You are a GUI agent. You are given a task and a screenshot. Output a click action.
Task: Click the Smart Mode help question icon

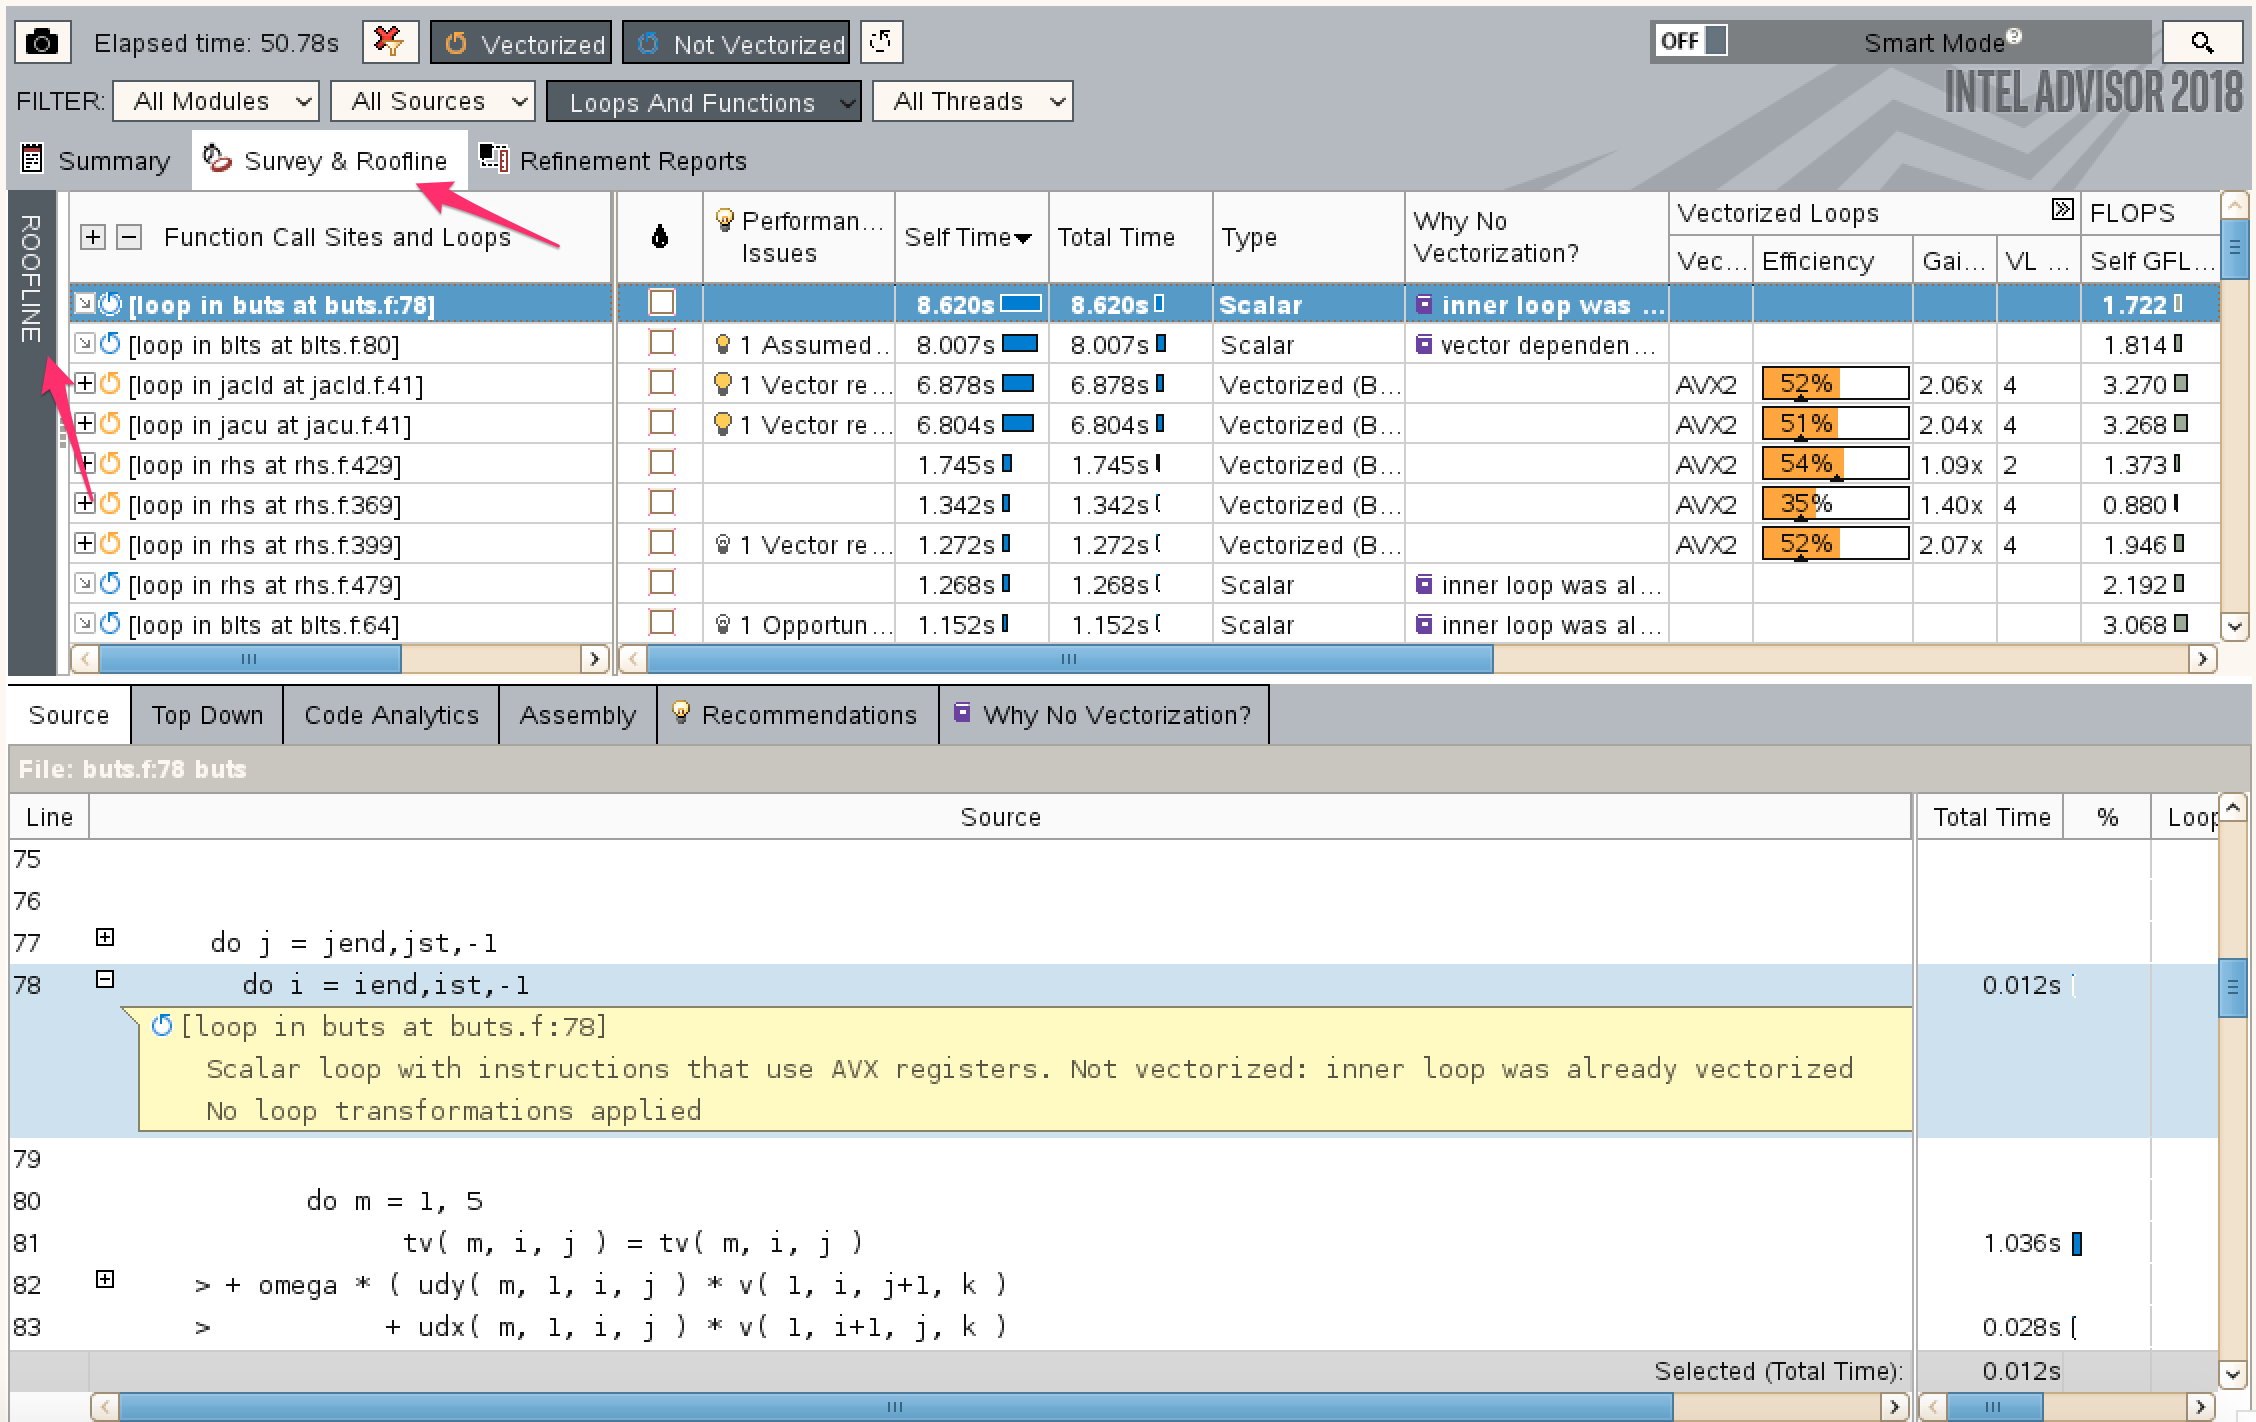(2014, 36)
